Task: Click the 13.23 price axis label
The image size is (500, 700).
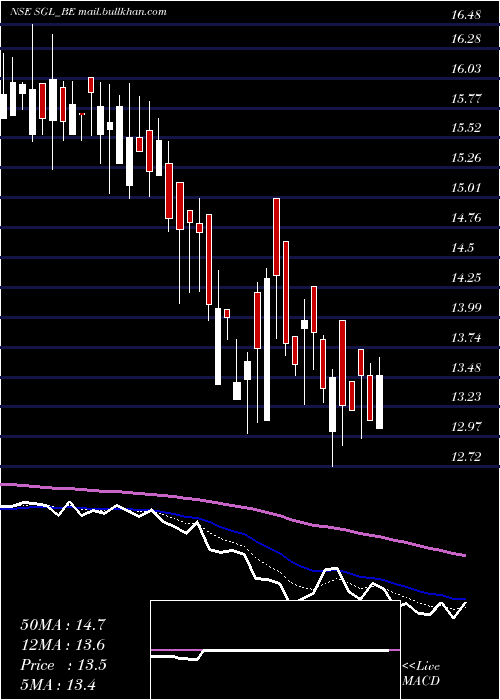Action: click(466, 397)
